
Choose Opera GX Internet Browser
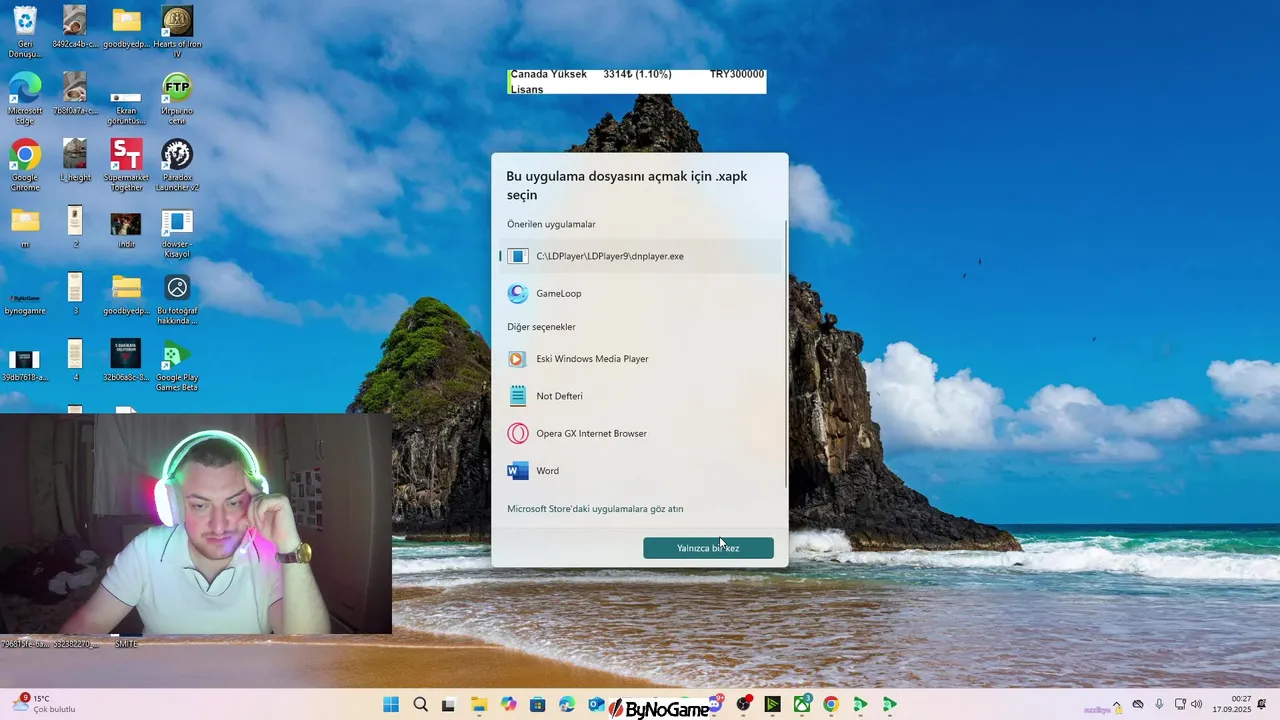click(x=640, y=433)
